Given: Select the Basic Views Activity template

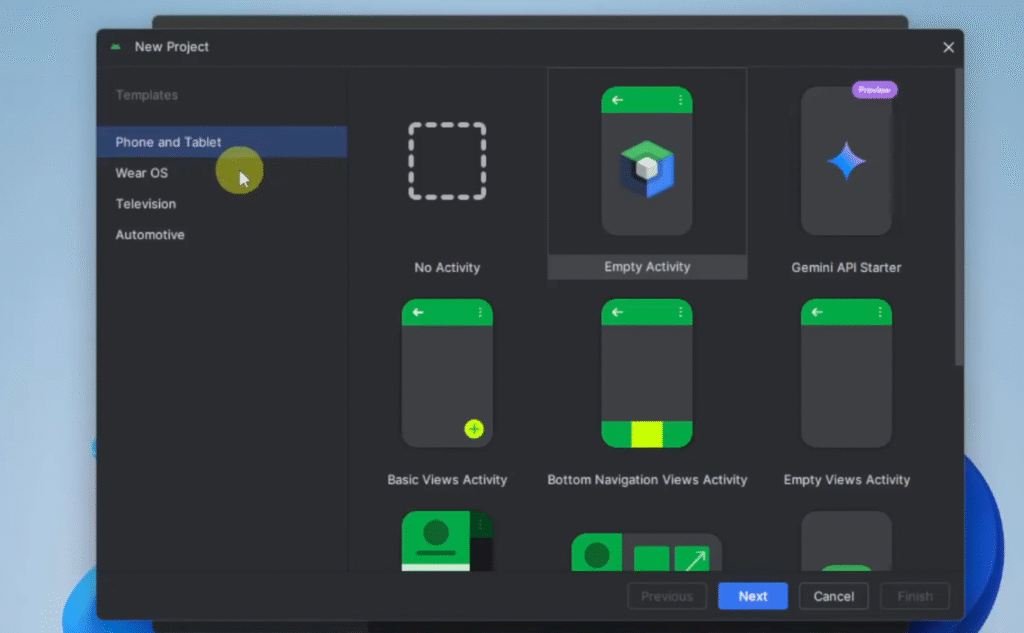Looking at the screenshot, I should 447,386.
